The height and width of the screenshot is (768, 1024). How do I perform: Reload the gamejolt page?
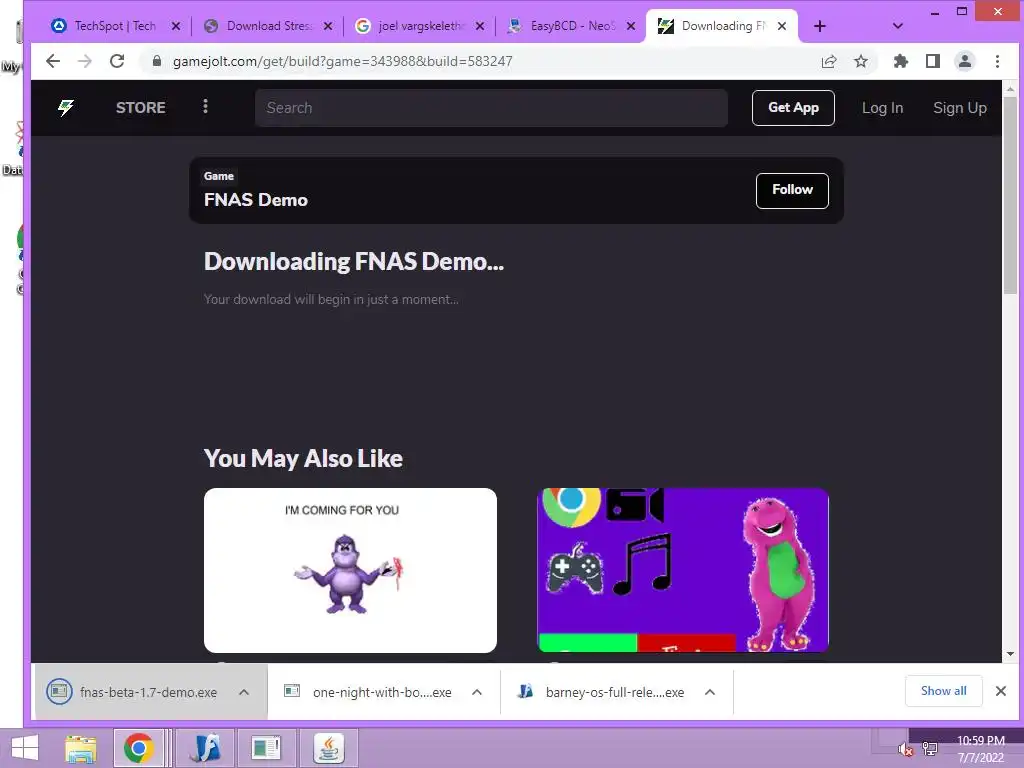point(117,61)
